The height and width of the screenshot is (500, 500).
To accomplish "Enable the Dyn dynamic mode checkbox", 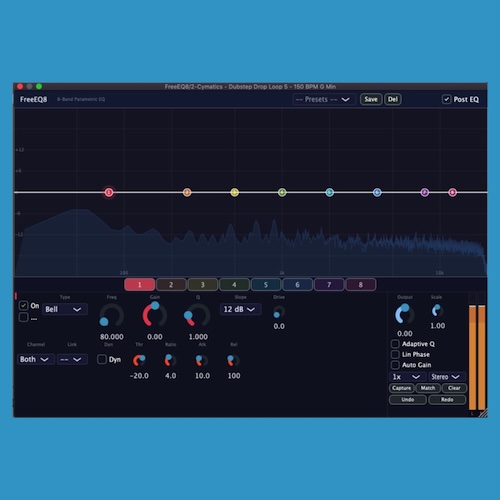I will pos(102,359).
